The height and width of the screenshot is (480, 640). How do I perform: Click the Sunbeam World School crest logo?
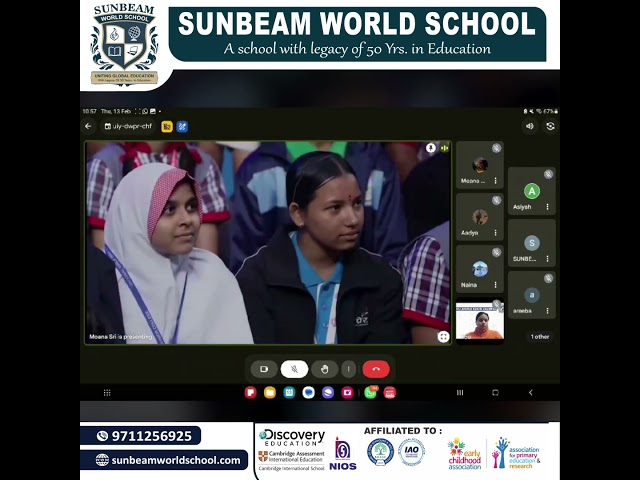(124, 44)
